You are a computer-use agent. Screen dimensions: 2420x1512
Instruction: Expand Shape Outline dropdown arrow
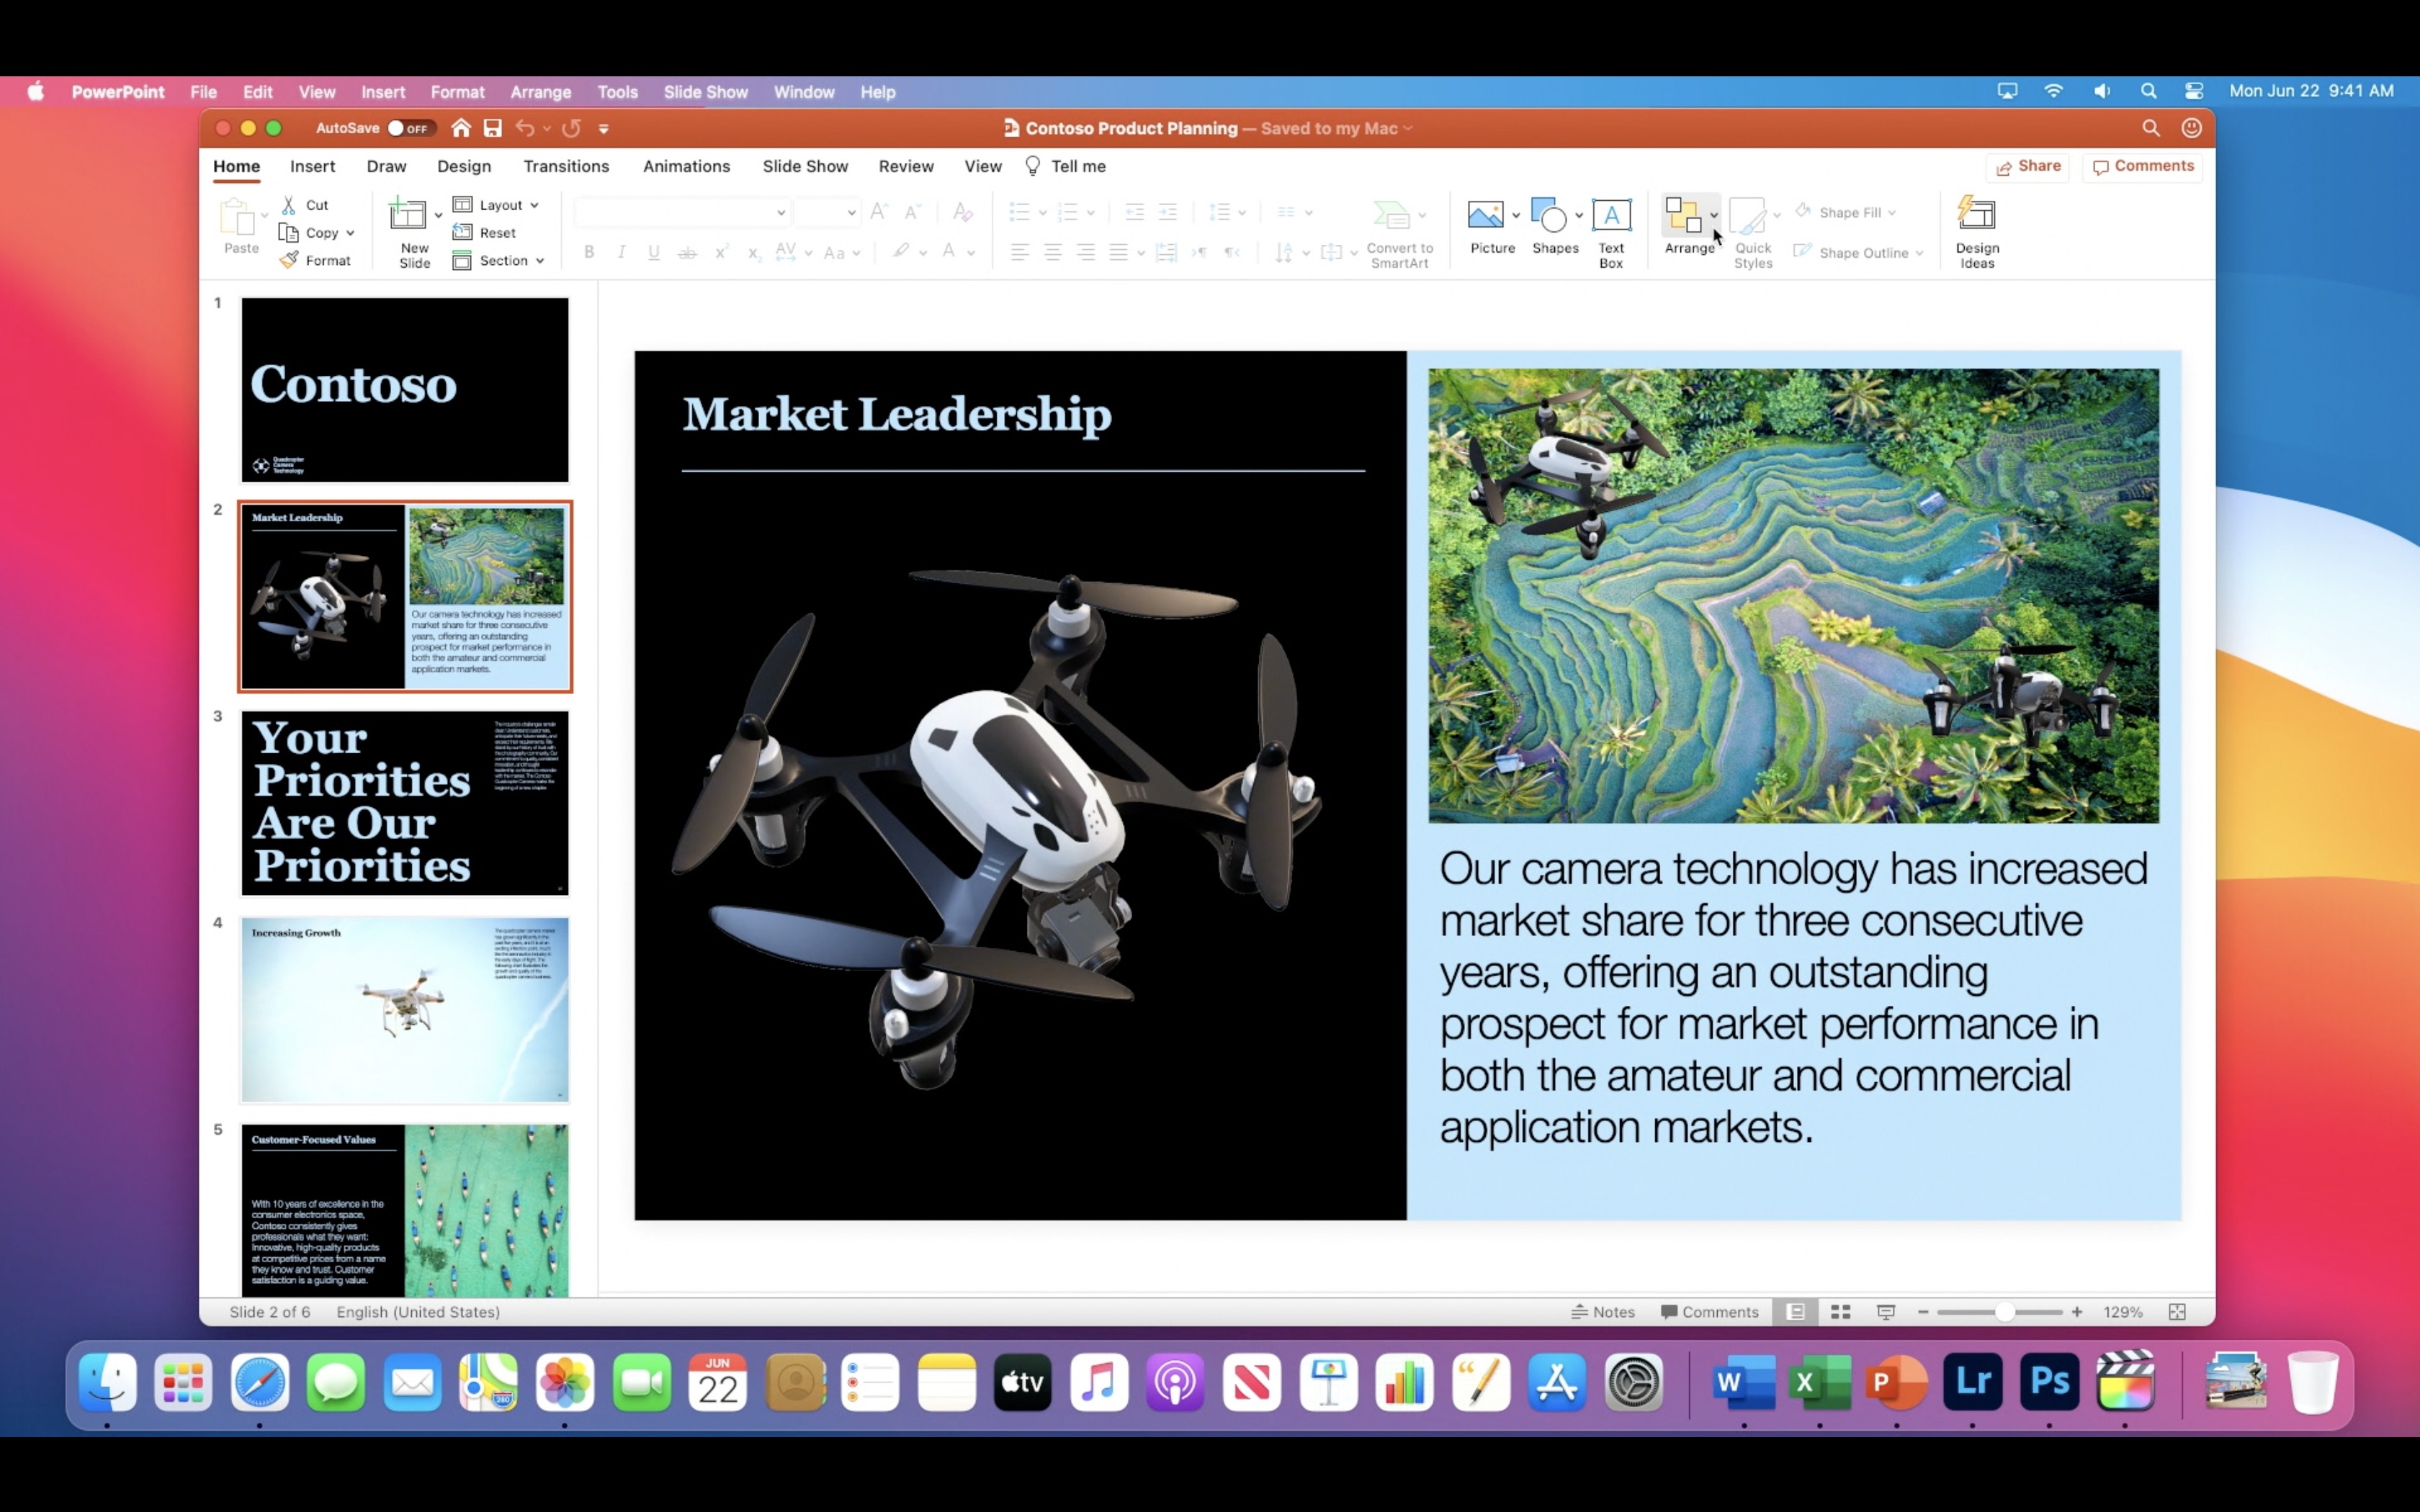[x=1919, y=253]
